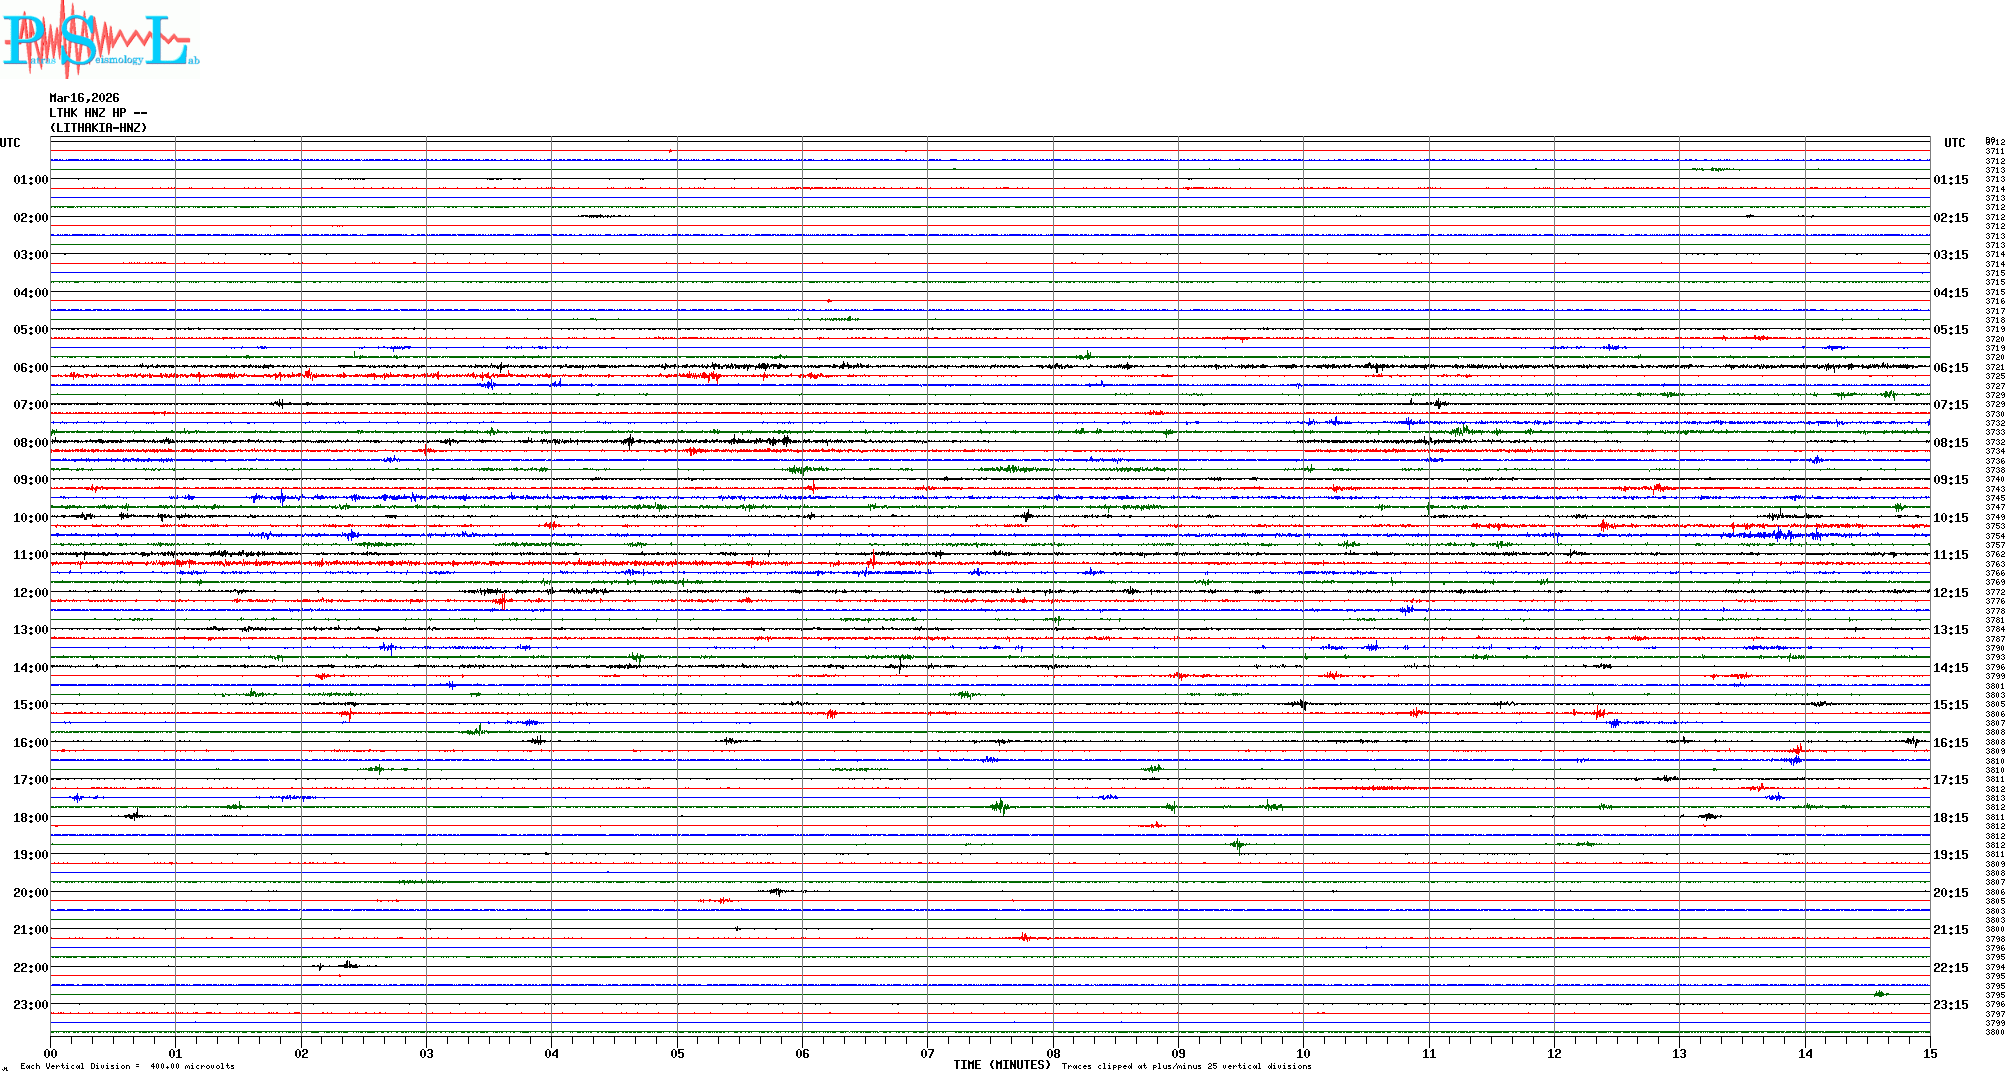Screen dimensions: 2010x1080
Task: Click the black event burst on 22:00 trace
Action: (x=347, y=965)
